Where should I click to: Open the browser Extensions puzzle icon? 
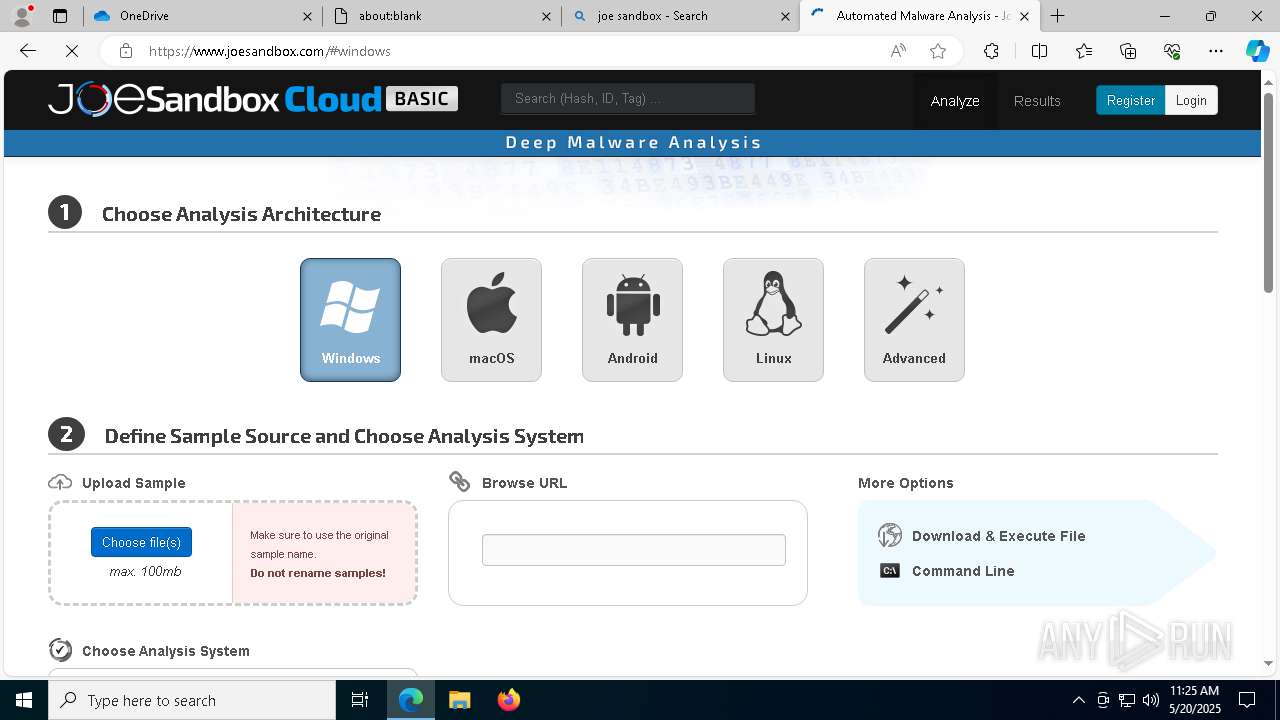click(991, 51)
